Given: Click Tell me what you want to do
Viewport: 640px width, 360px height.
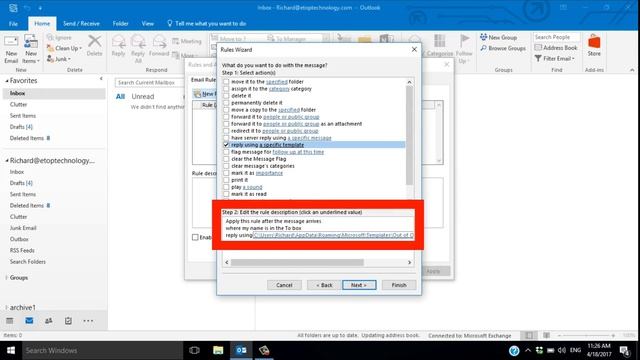Looking at the screenshot, I should click(207, 24).
